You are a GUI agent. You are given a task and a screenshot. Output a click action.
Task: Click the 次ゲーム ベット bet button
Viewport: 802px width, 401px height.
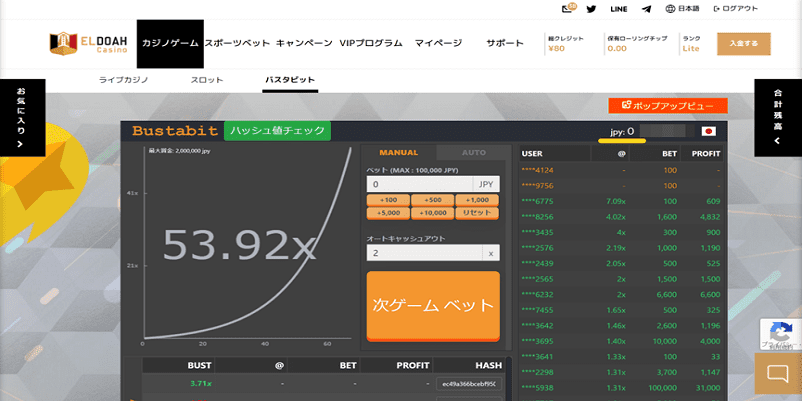click(x=433, y=306)
